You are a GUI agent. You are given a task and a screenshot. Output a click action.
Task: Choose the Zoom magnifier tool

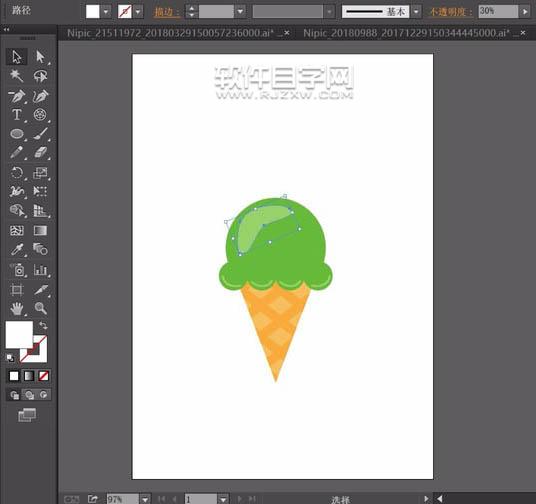click(41, 308)
